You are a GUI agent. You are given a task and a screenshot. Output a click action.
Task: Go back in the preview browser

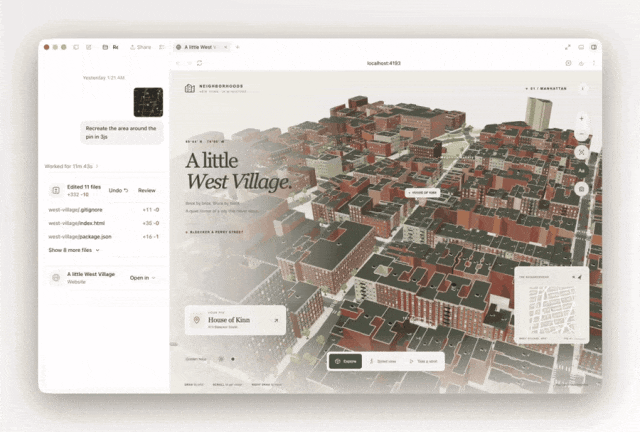(x=178, y=63)
